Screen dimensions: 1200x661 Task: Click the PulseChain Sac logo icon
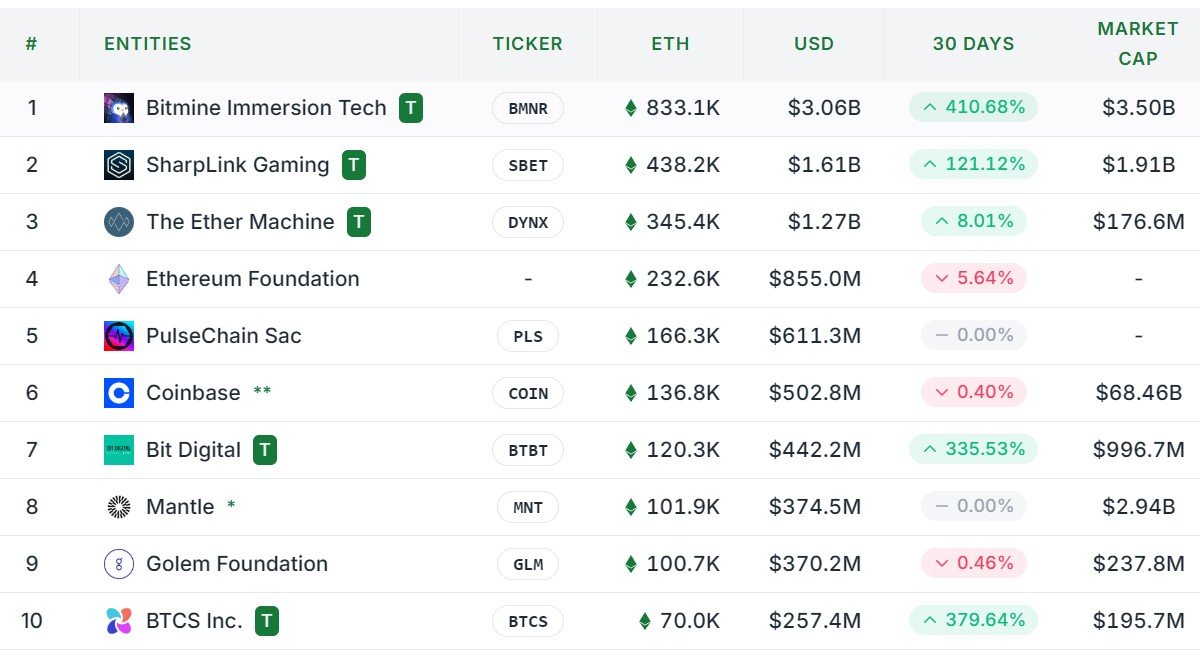pyautogui.click(x=119, y=336)
